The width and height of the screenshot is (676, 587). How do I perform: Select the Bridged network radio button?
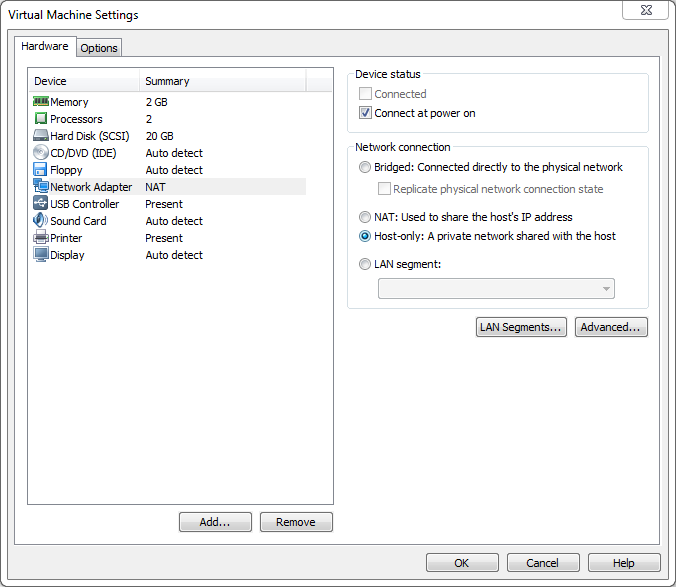pos(365,167)
